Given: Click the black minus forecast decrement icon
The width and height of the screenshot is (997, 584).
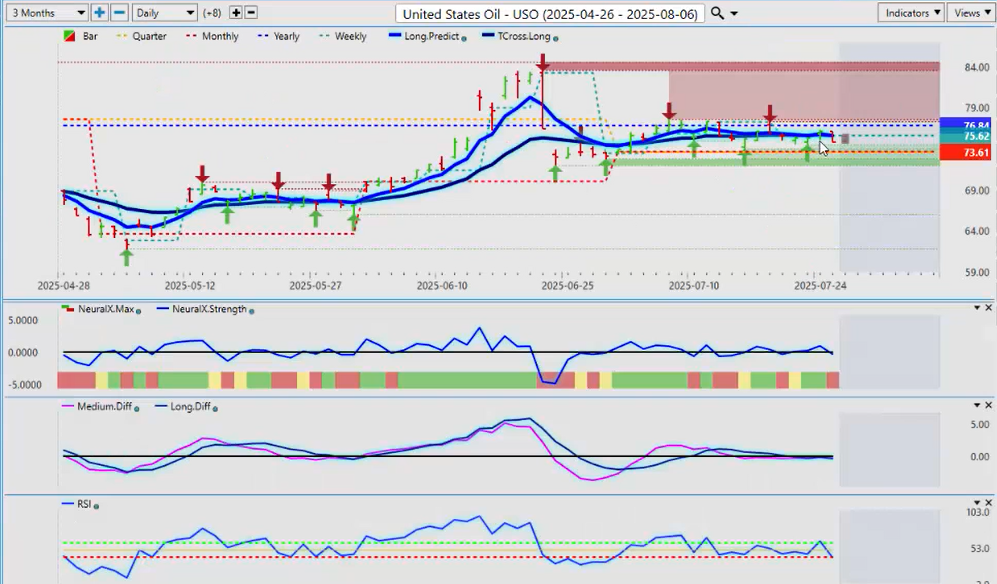Looking at the screenshot, I should pyautogui.click(x=251, y=13).
